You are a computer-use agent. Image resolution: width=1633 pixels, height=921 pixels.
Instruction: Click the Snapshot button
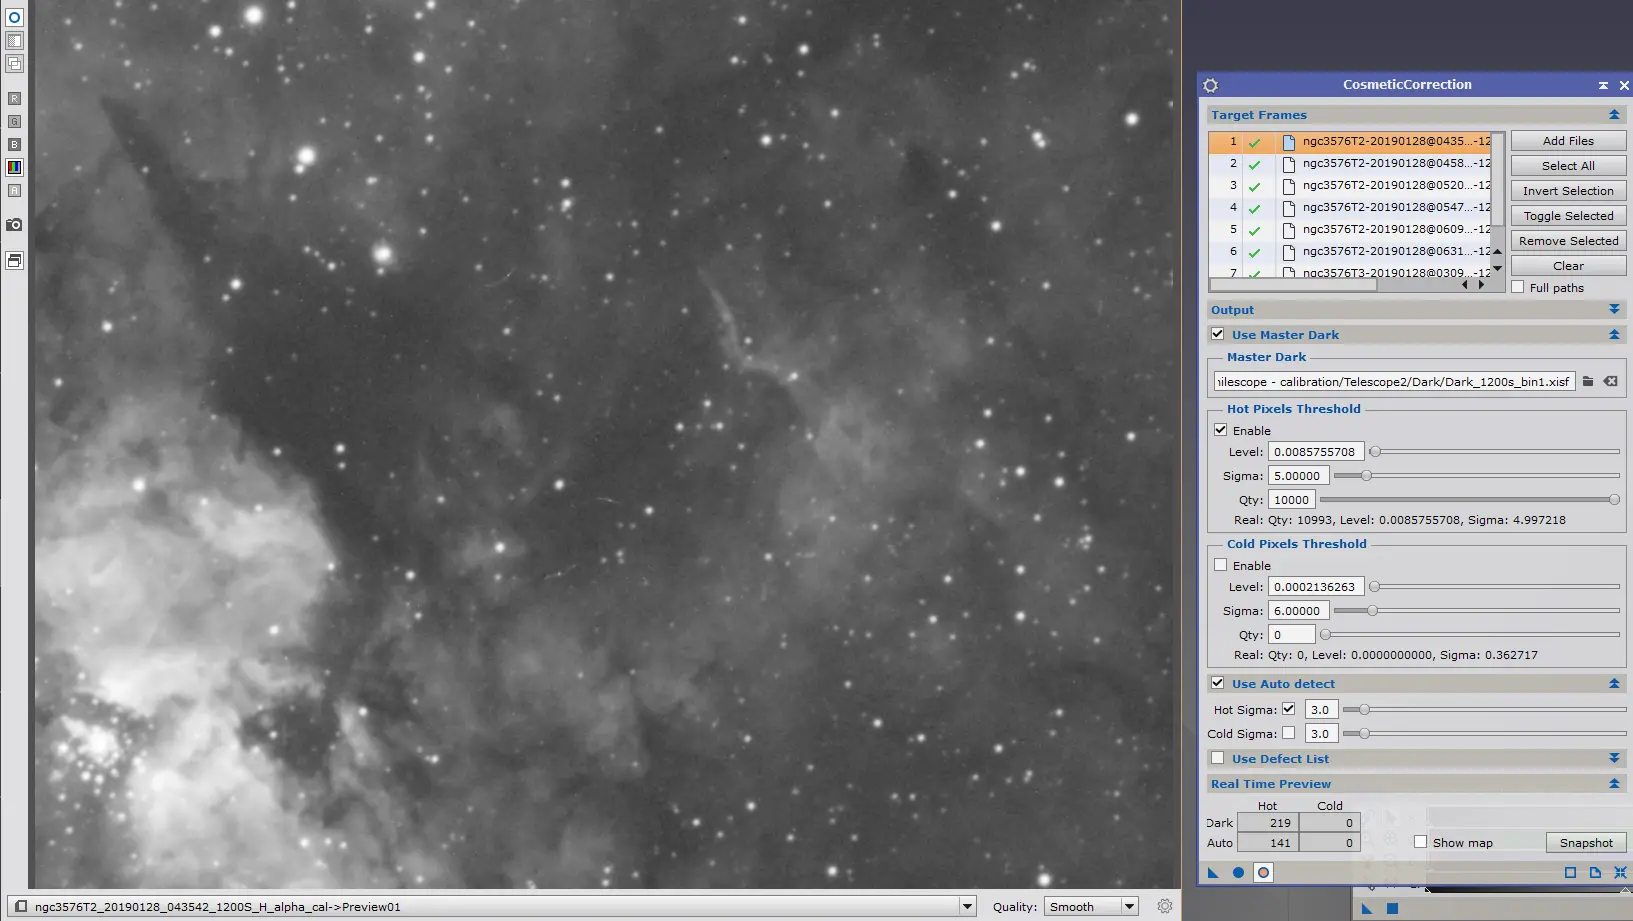click(1586, 843)
